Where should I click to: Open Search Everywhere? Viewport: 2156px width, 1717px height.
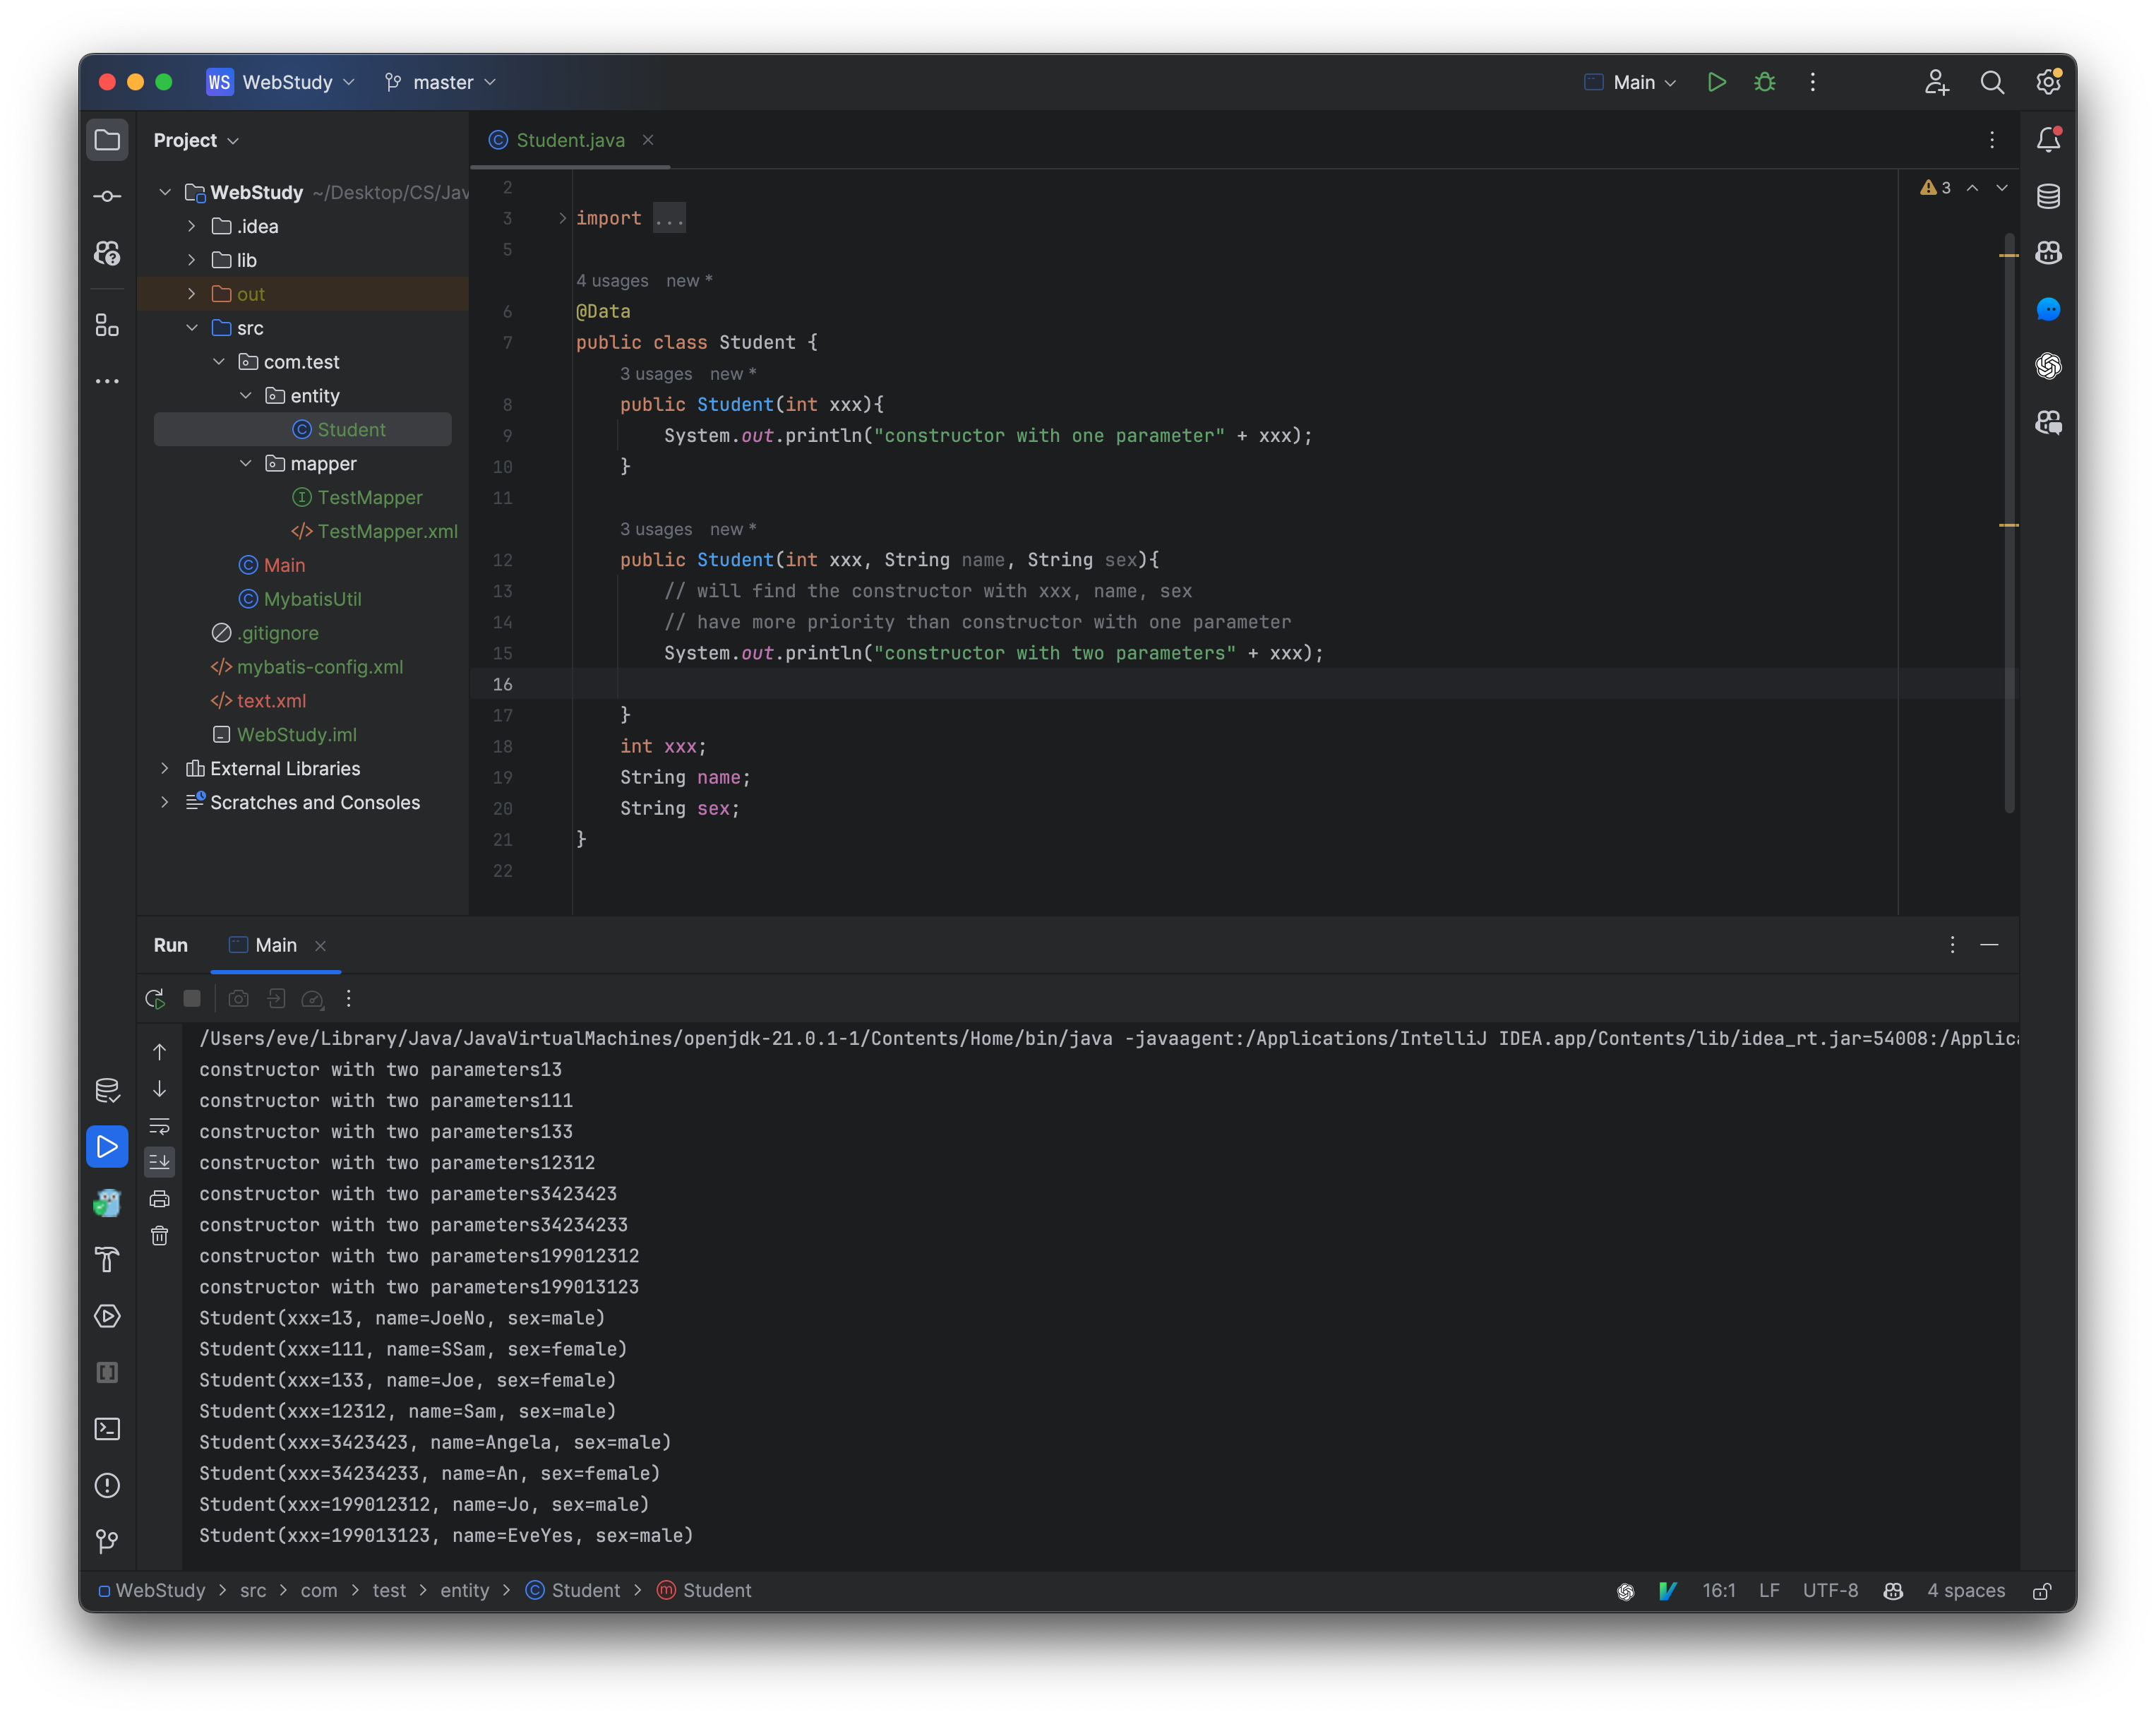click(x=1992, y=82)
